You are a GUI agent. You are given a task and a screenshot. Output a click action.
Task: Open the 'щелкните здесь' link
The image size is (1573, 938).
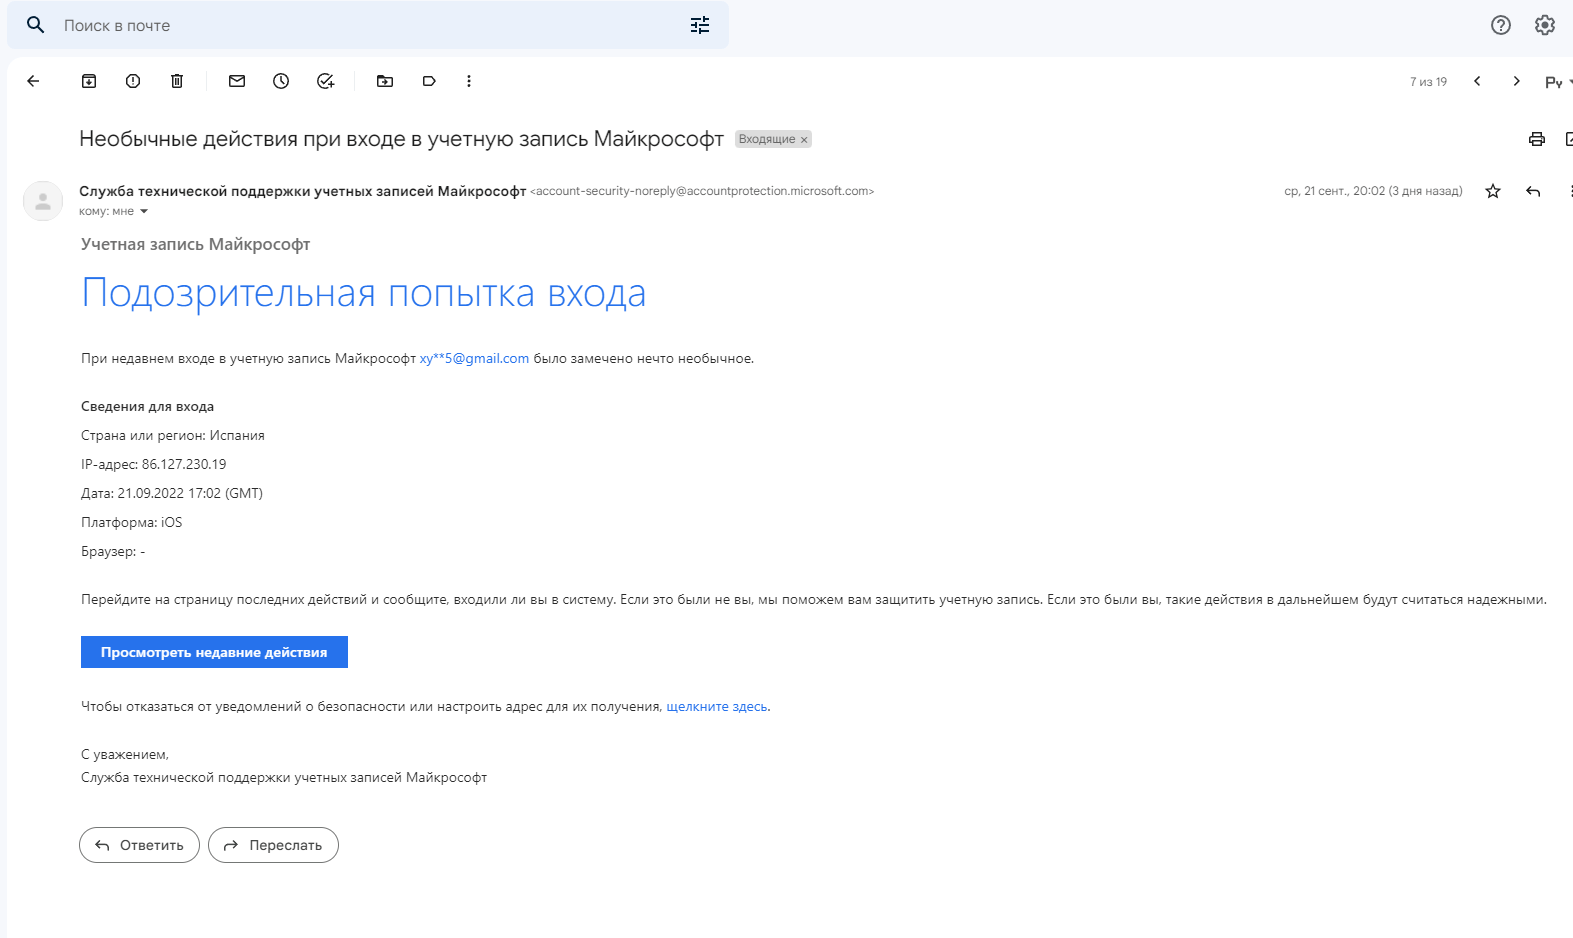click(x=717, y=706)
